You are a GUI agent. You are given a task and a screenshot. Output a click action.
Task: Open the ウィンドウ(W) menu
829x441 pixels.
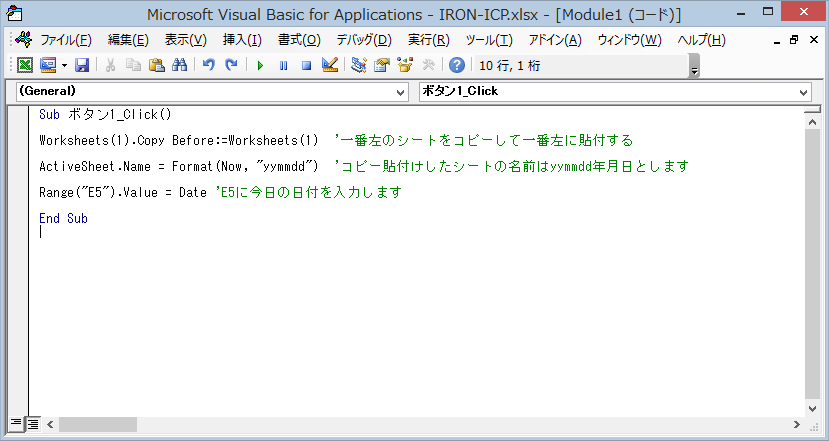[x=630, y=40]
